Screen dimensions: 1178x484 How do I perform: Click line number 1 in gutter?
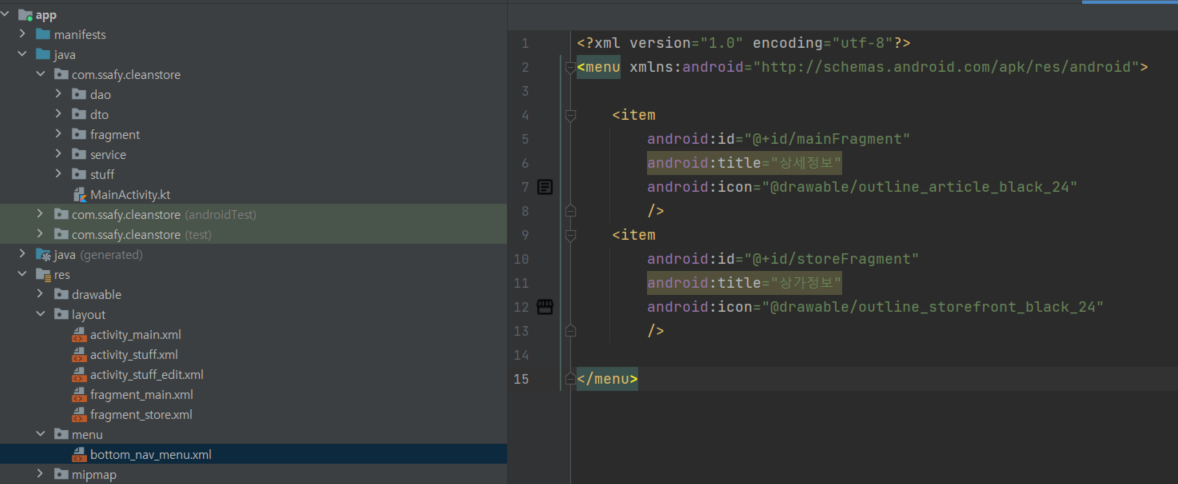coord(524,44)
